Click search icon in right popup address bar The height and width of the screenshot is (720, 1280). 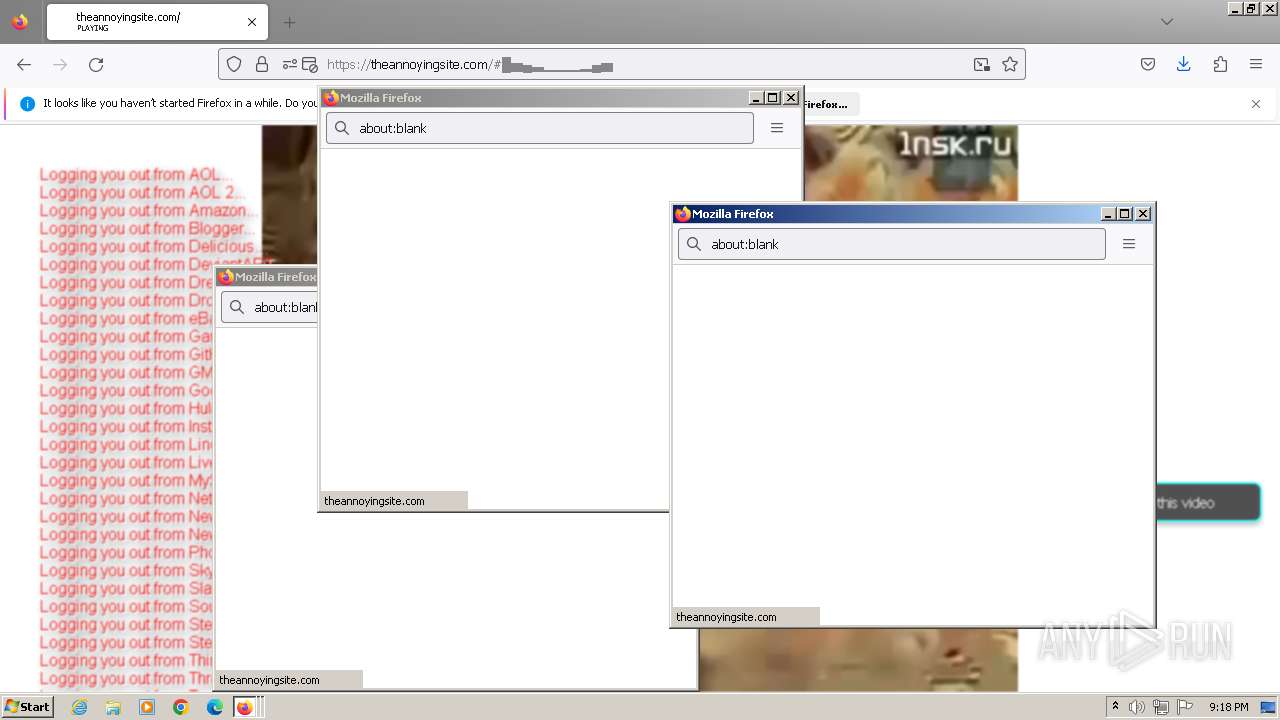point(694,244)
